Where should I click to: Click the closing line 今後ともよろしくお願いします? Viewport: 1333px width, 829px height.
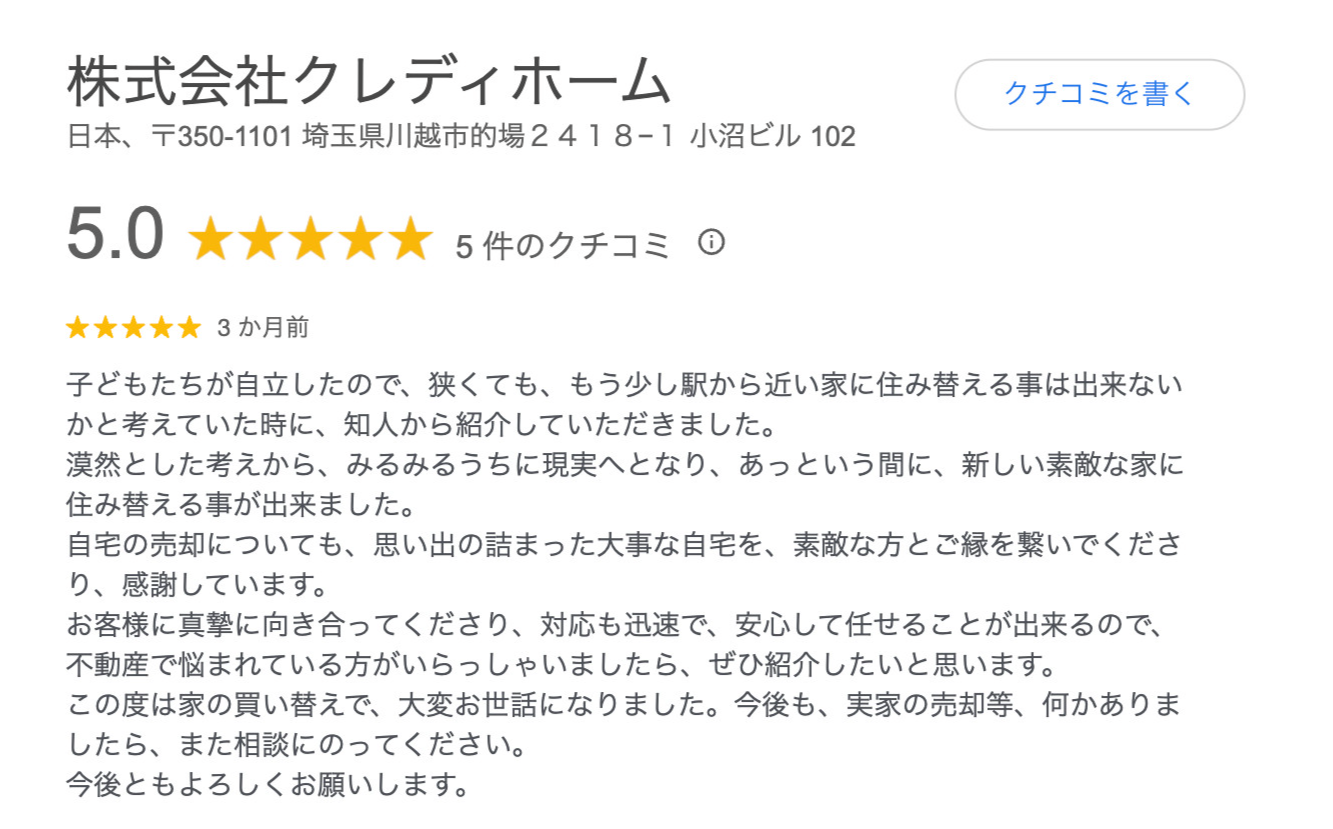268,784
